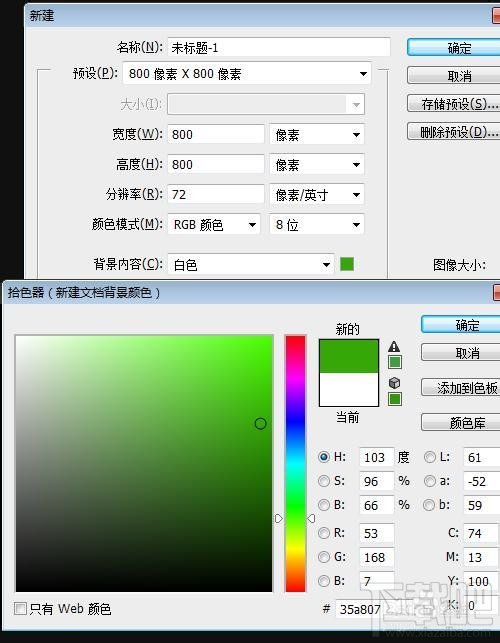Click the 颜色库 button
Image resolution: width=500 pixels, height=643 pixels.
[x=461, y=422]
